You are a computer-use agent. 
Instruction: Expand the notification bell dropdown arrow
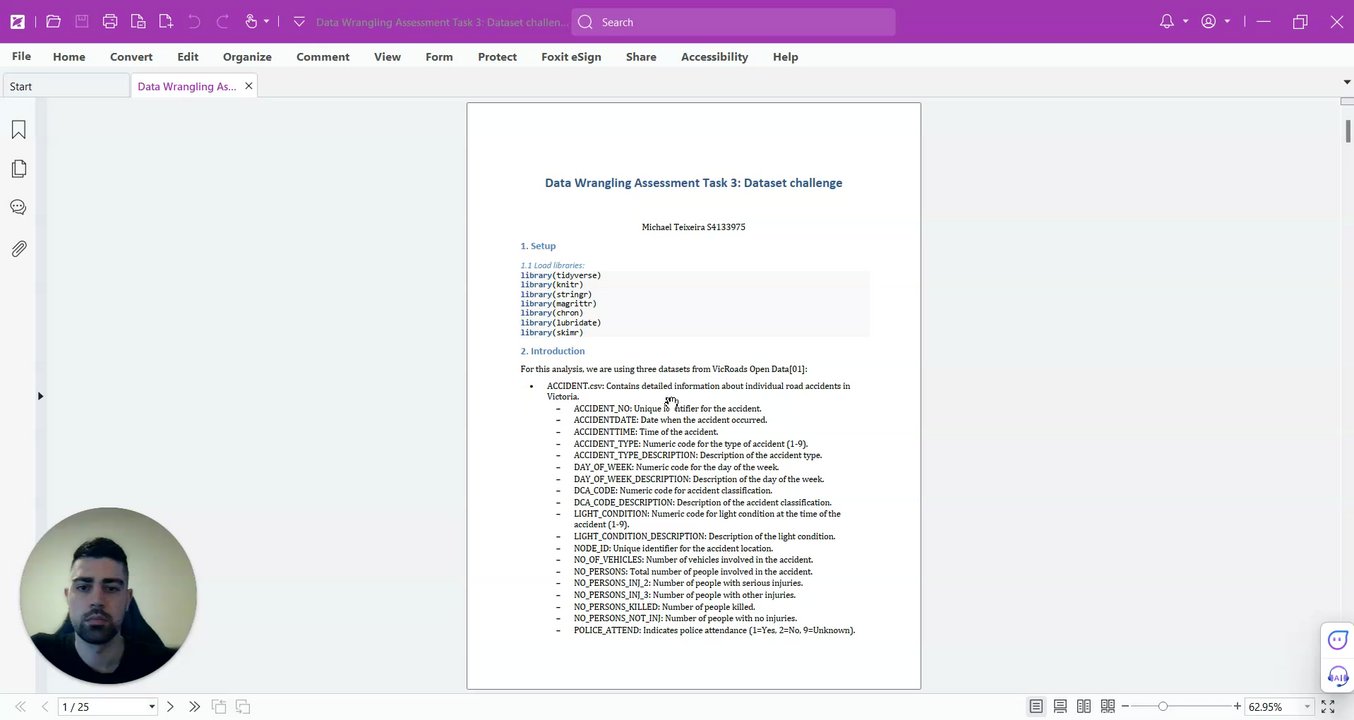pos(1185,21)
